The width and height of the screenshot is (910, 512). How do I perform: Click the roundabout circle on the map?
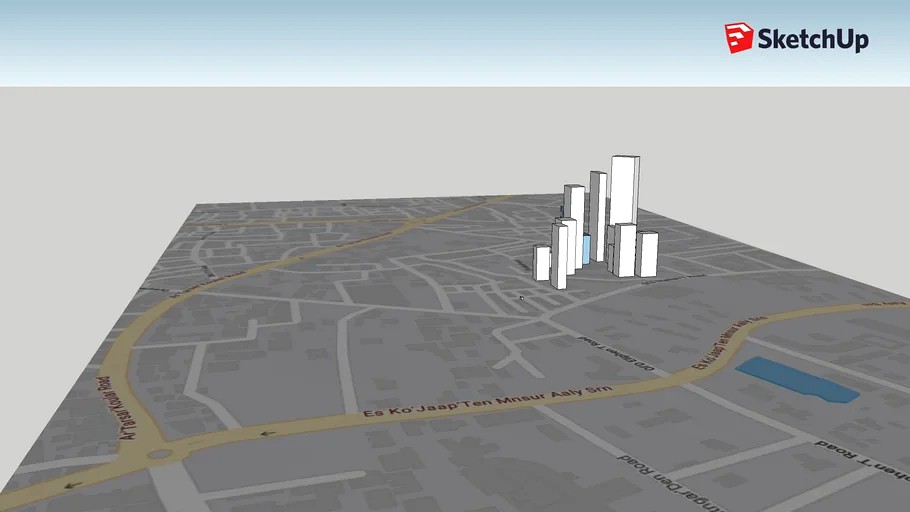point(160,454)
